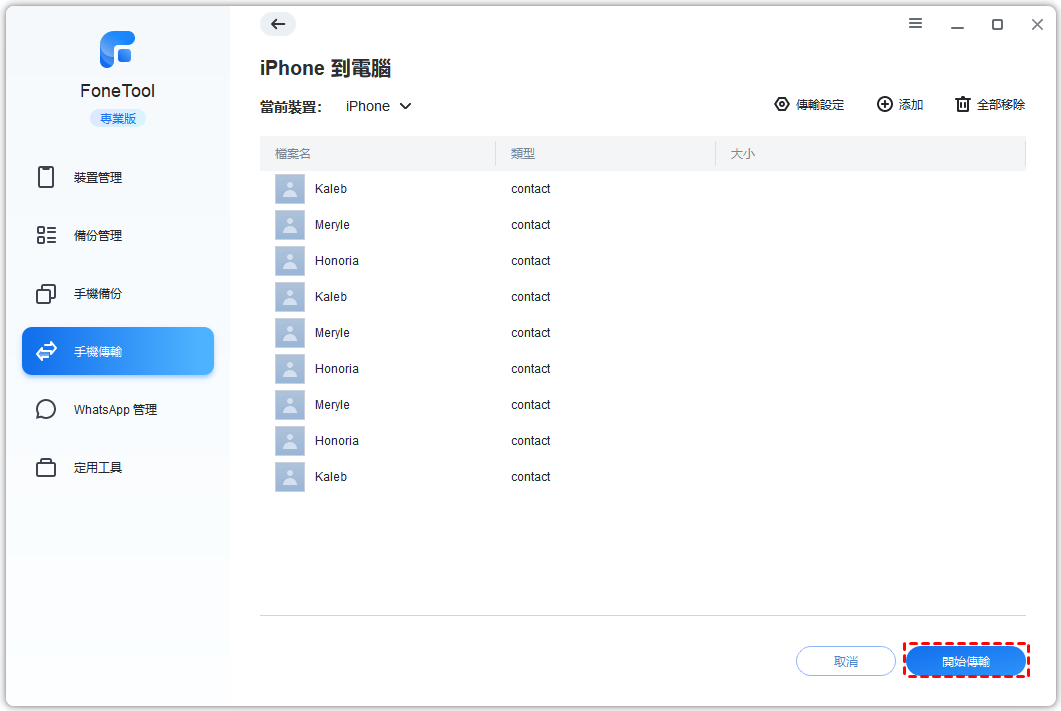Click the WhatsApp 管理 chat icon
Viewport: 1061px width, 711px height.
coord(46,409)
